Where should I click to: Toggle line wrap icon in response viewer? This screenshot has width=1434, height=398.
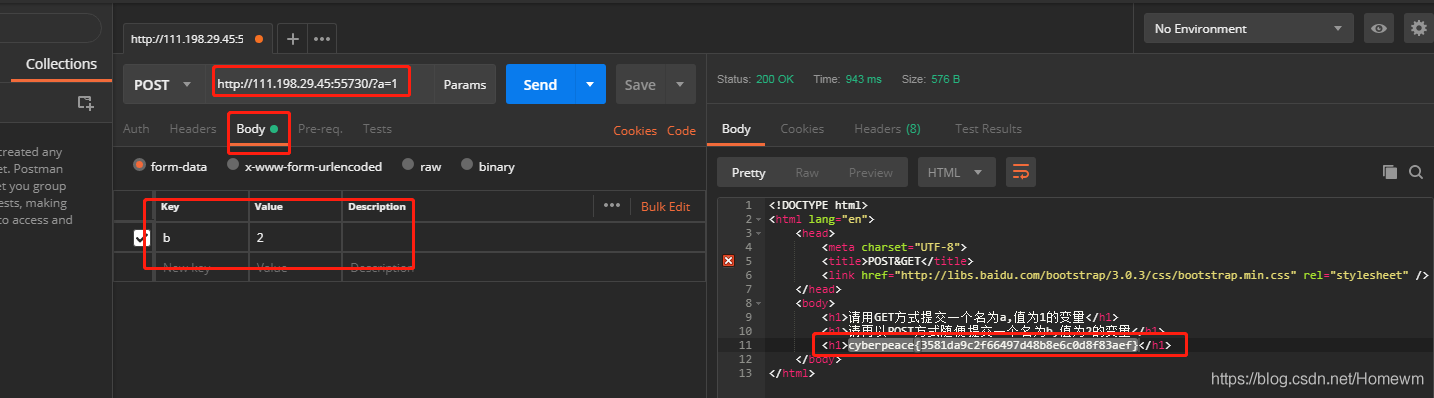[1021, 172]
